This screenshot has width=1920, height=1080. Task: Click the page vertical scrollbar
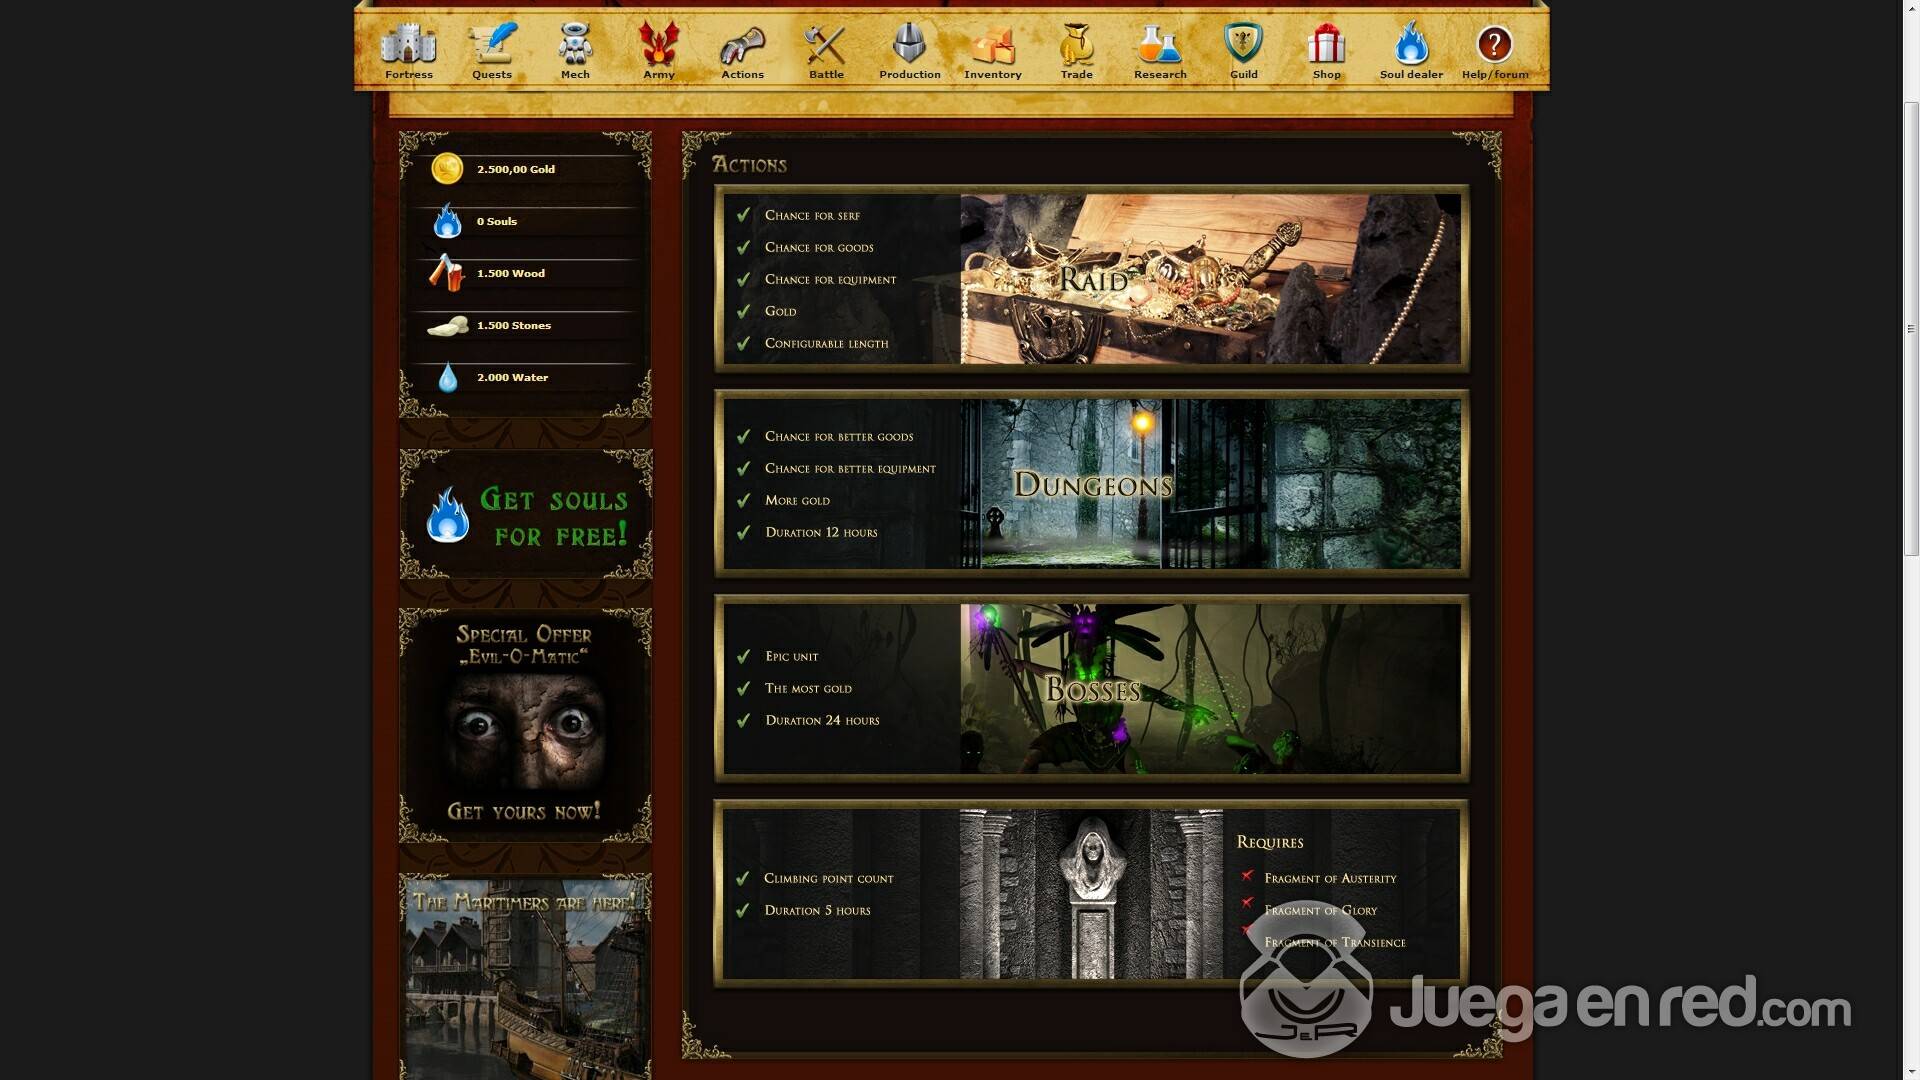pos(1911,328)
